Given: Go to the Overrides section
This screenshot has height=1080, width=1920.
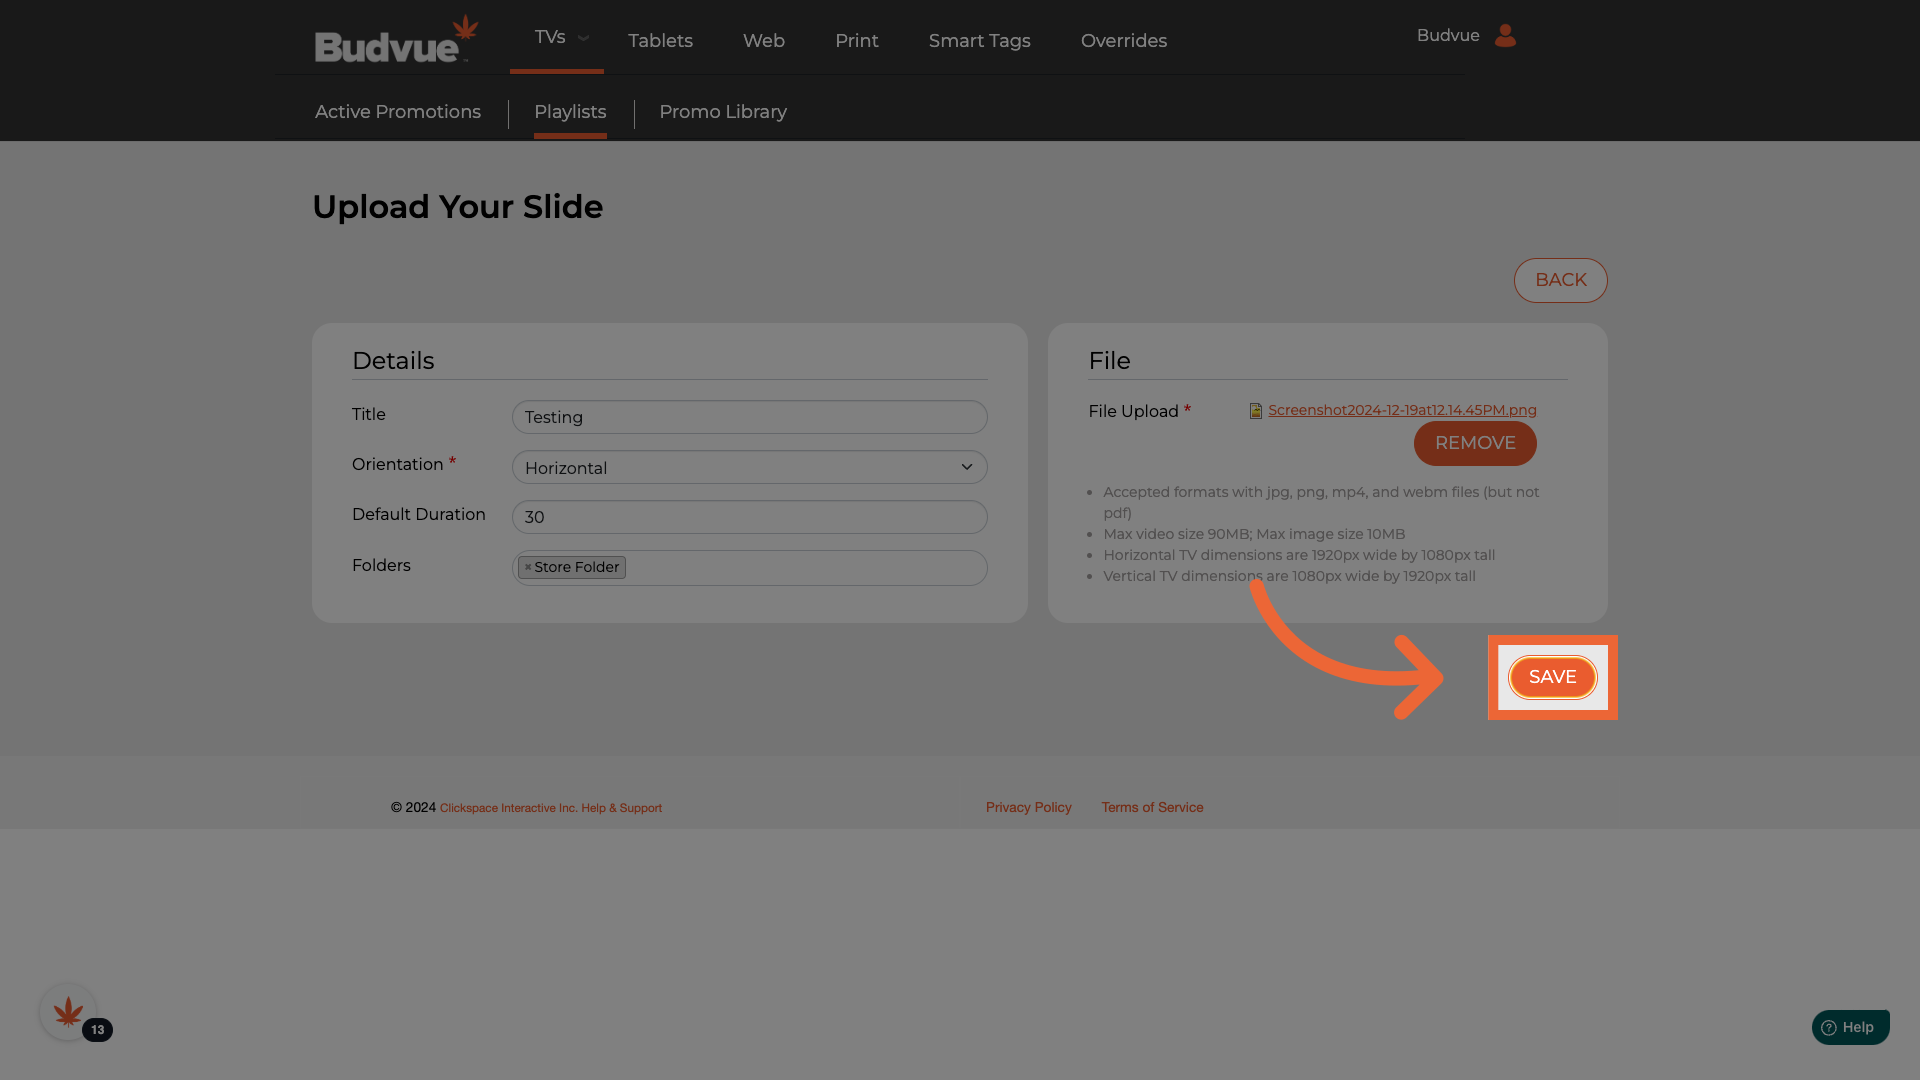Looking at the screenshot, I should [1123, 41].
